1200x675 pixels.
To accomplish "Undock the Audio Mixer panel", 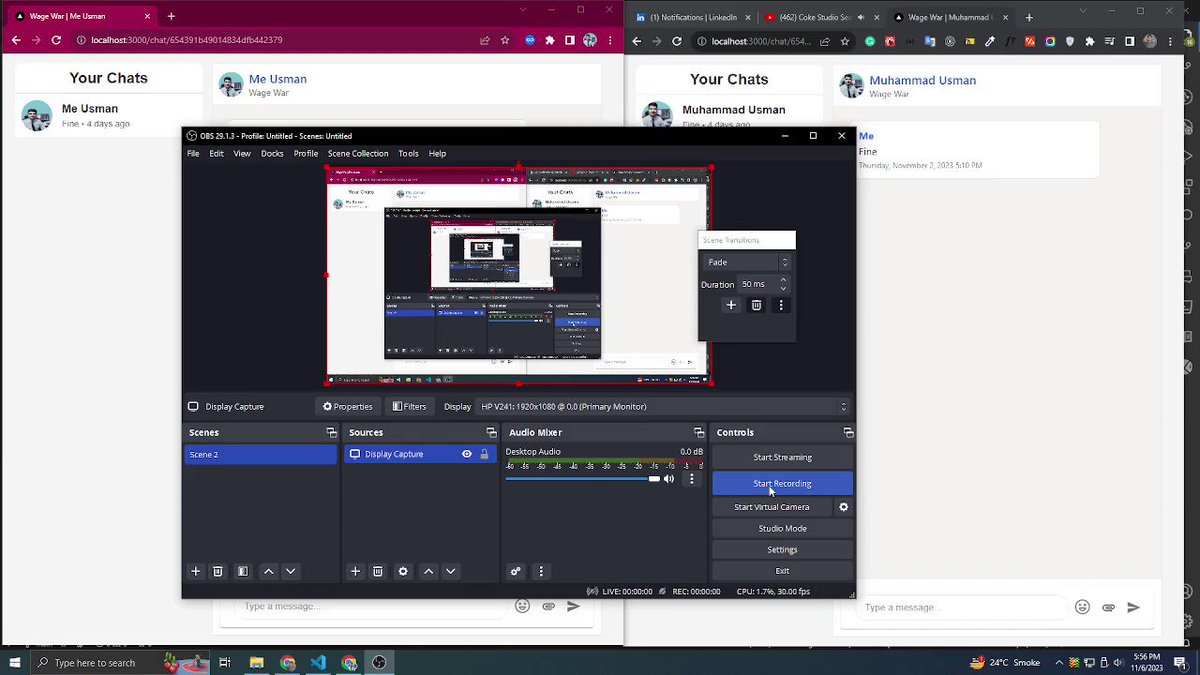I will (x=699, y=432).
